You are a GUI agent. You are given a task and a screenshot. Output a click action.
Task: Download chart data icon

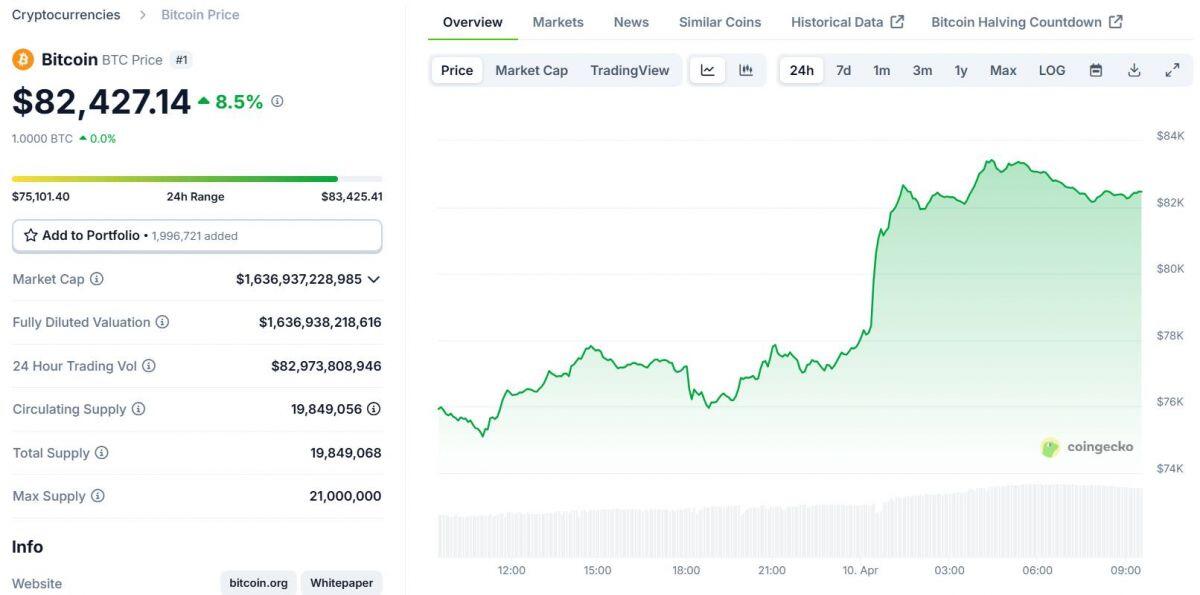pos(1134,70)
